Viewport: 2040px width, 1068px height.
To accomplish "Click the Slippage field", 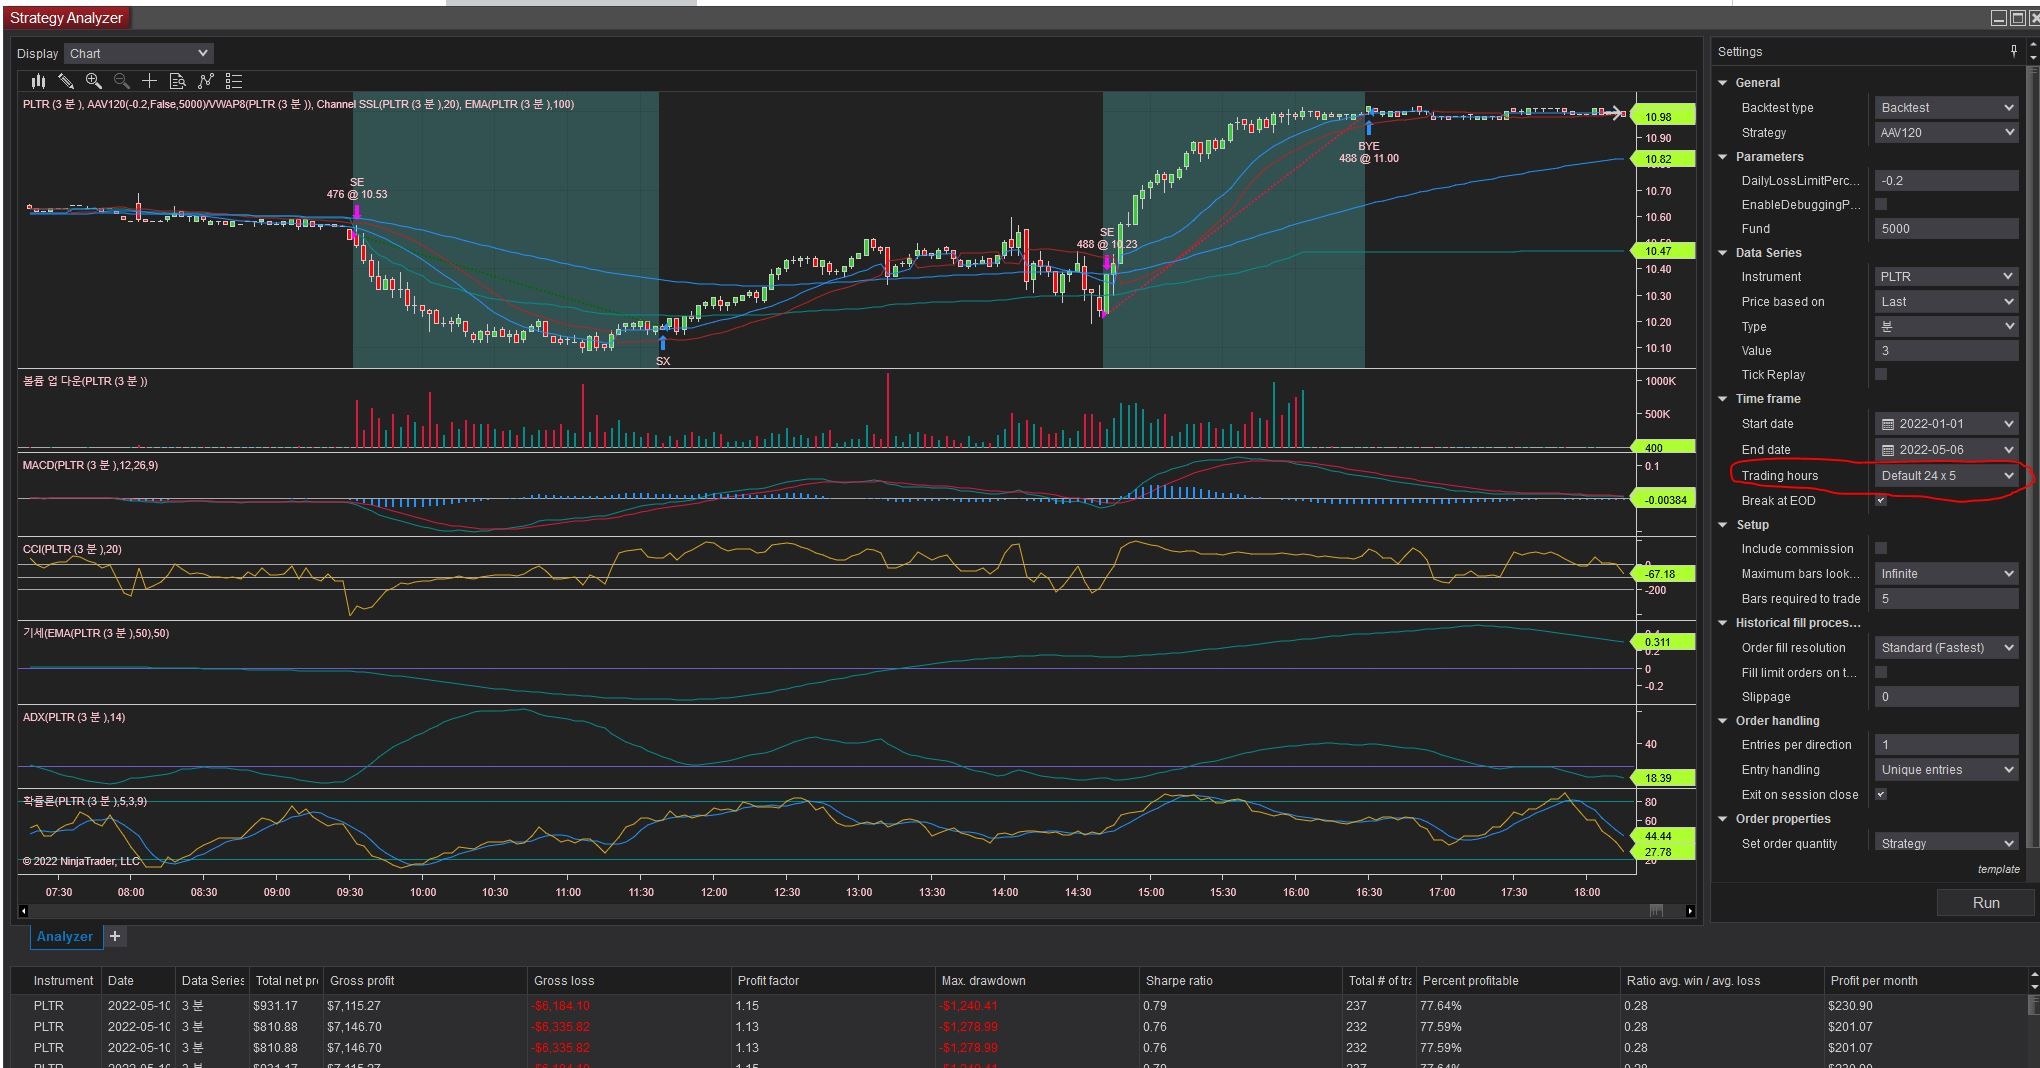I will coord(1946,696).
